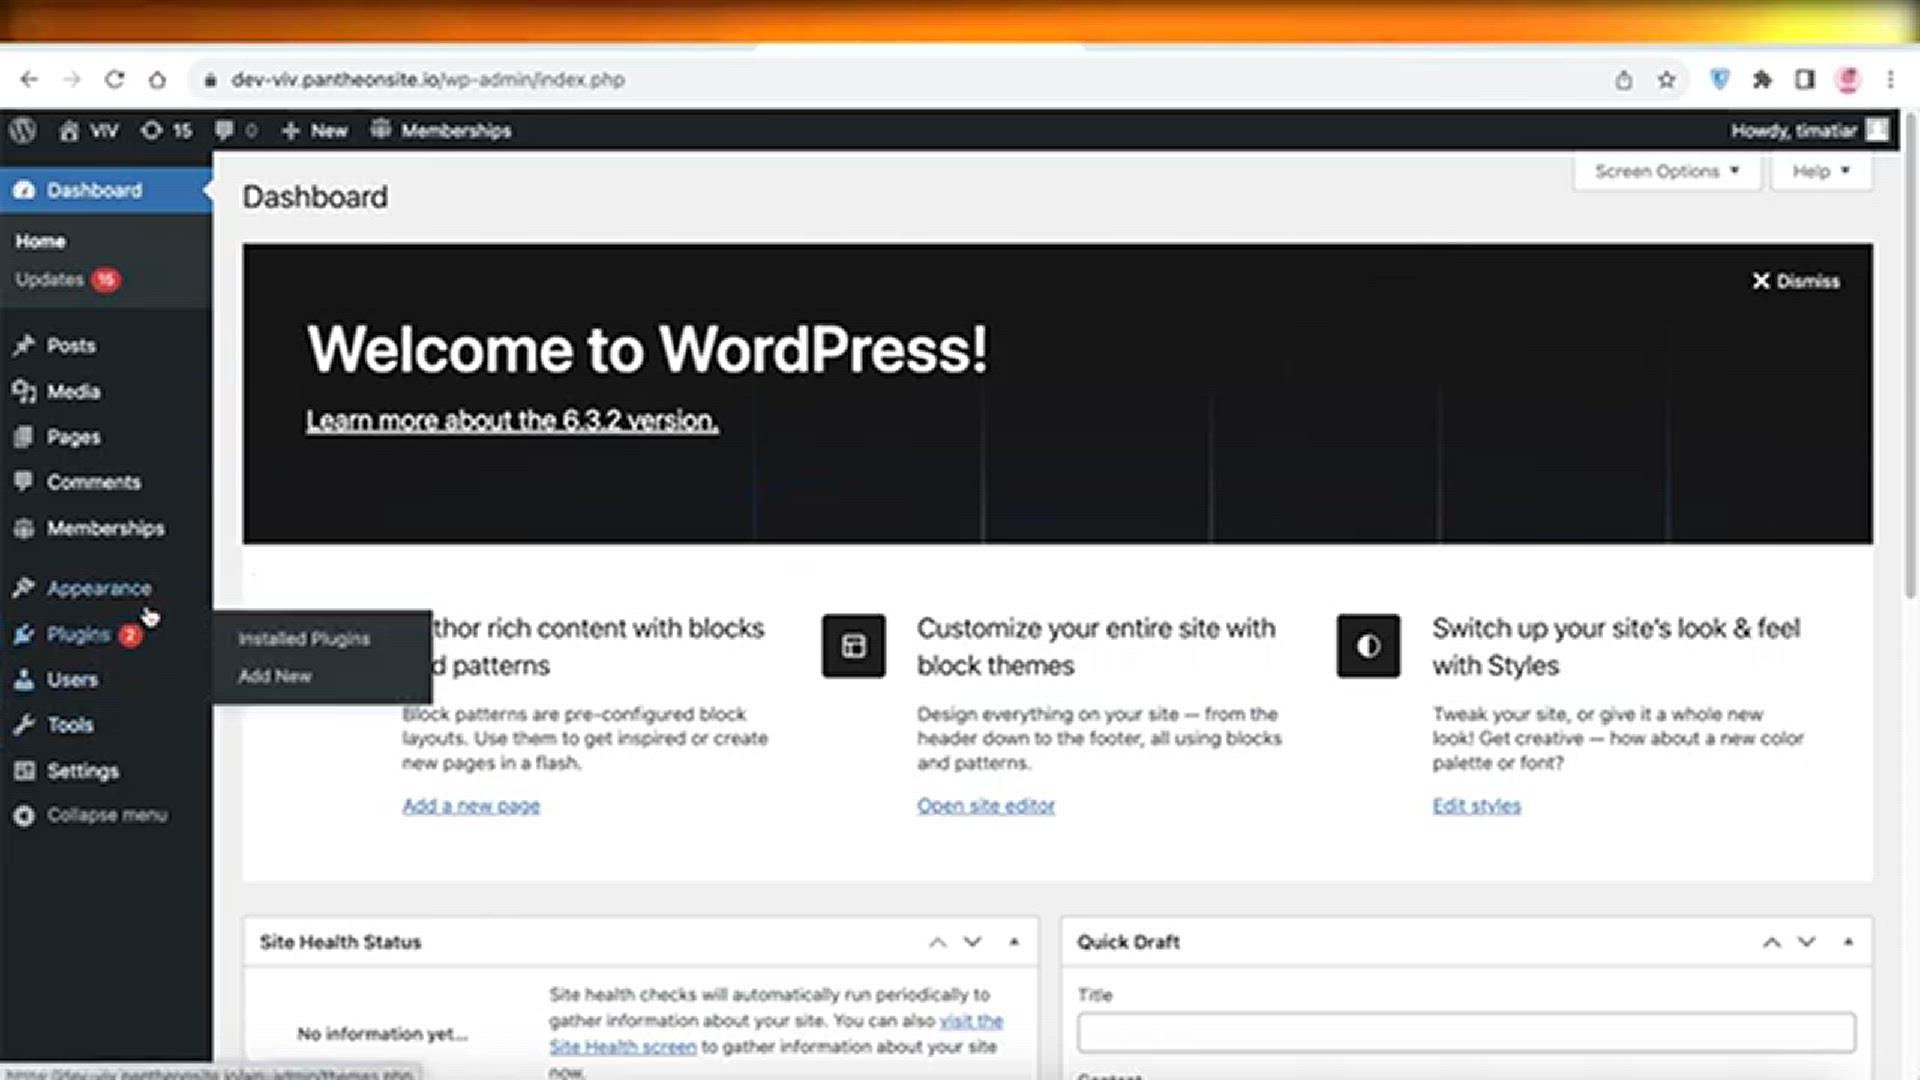The image size is (1920, 1080).
Task: Click the updates counter showing 15
Action: pos(166,130)
